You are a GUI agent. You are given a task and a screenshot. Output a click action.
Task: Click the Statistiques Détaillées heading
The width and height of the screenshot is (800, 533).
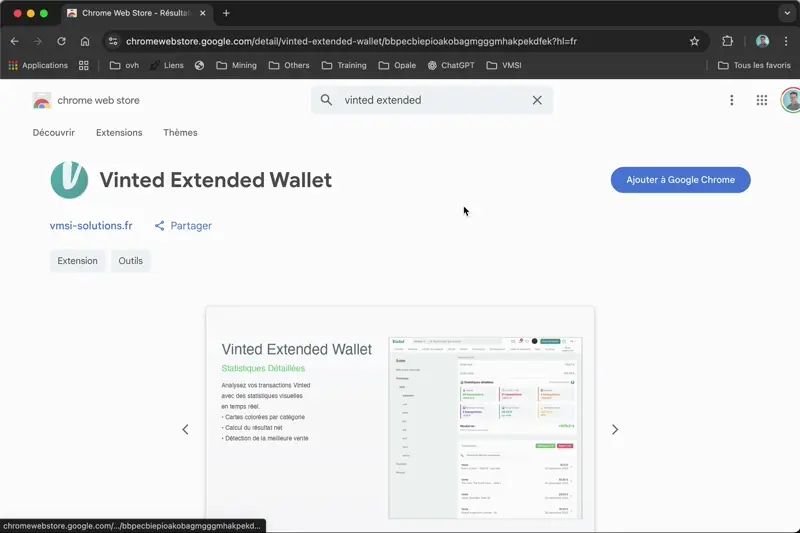click(263, 368)
